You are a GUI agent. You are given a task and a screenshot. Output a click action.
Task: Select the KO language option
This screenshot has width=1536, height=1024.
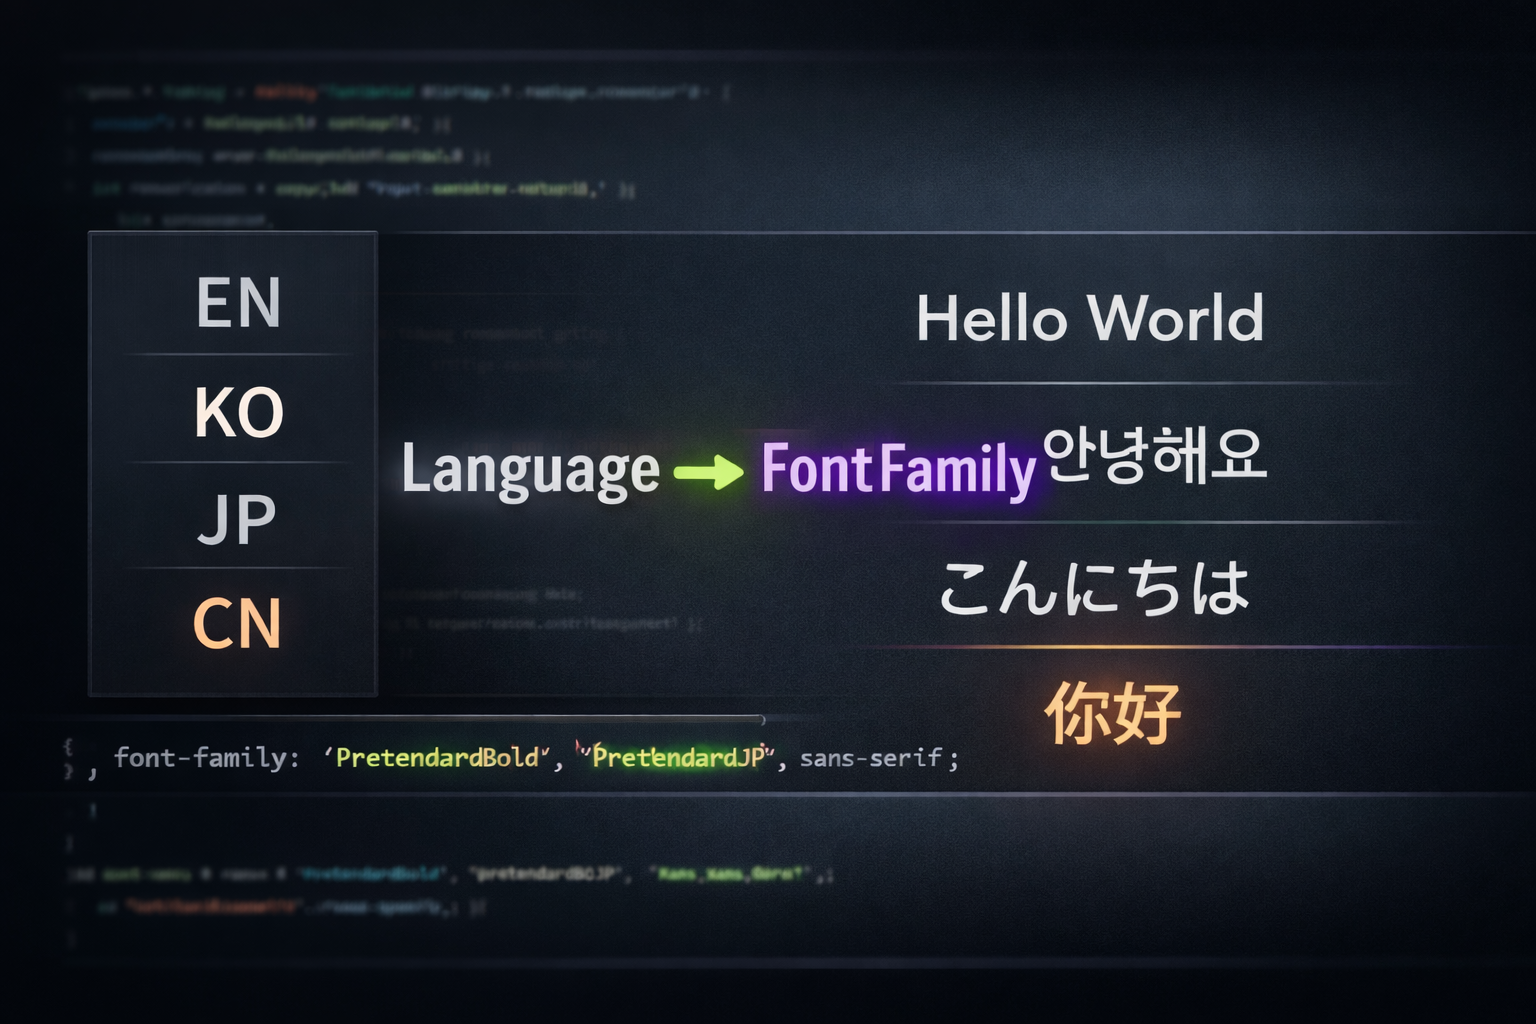coord(239,411)
